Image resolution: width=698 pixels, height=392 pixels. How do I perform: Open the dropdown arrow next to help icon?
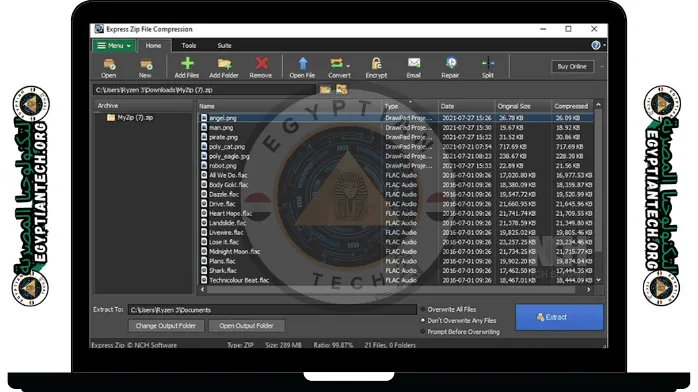[604, 45]
